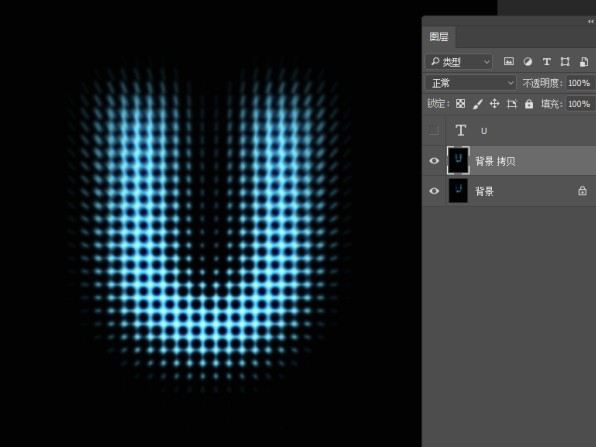Screen dimensions: 596x447
Task: Collapse the panel with double-arrow icon
Action: point(591,21)
